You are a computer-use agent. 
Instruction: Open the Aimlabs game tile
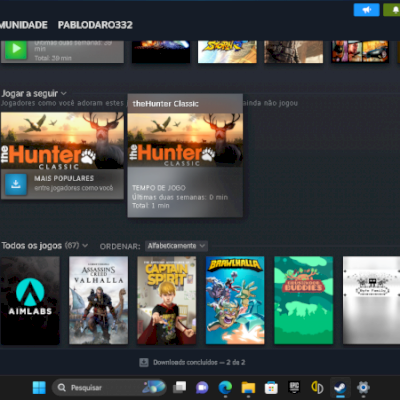point(30,300)
